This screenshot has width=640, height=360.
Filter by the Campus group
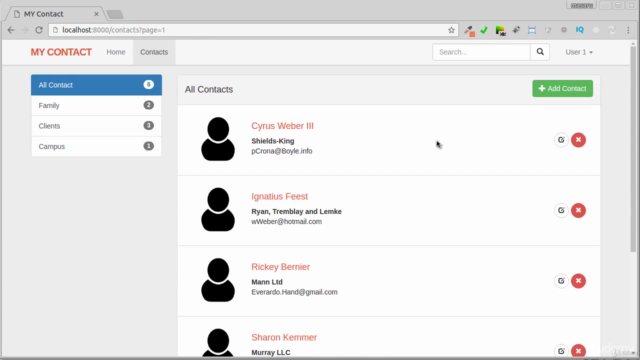(96, 146)
